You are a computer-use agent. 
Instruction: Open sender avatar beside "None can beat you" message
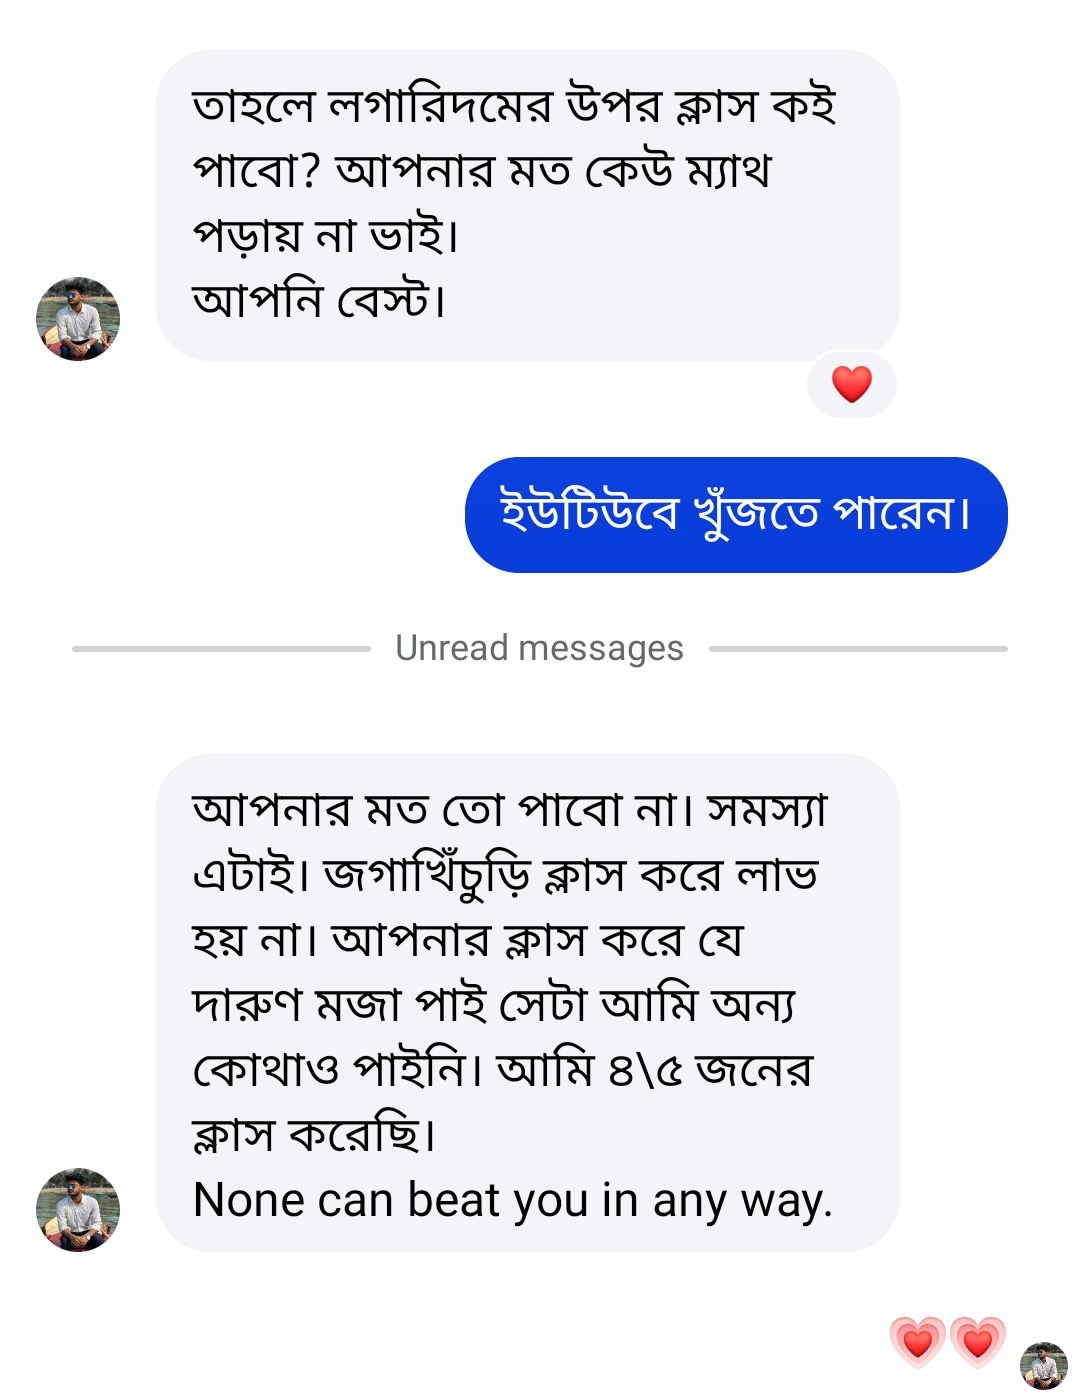(x=78, y=1210)
